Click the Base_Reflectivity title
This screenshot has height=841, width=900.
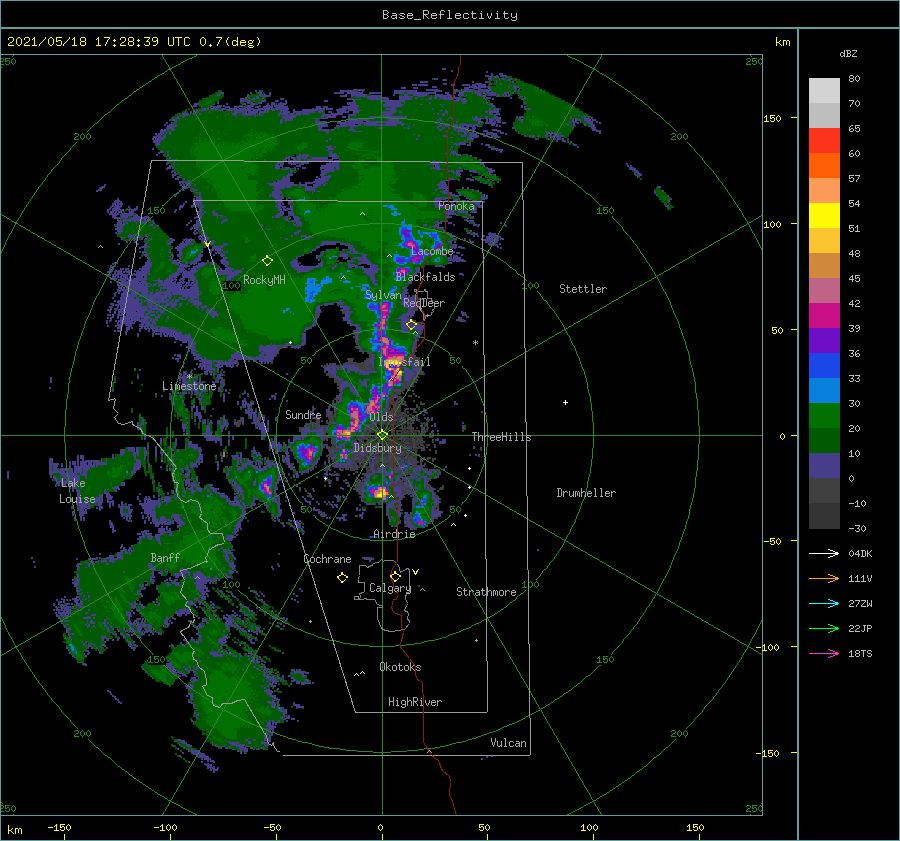(450, 15)
